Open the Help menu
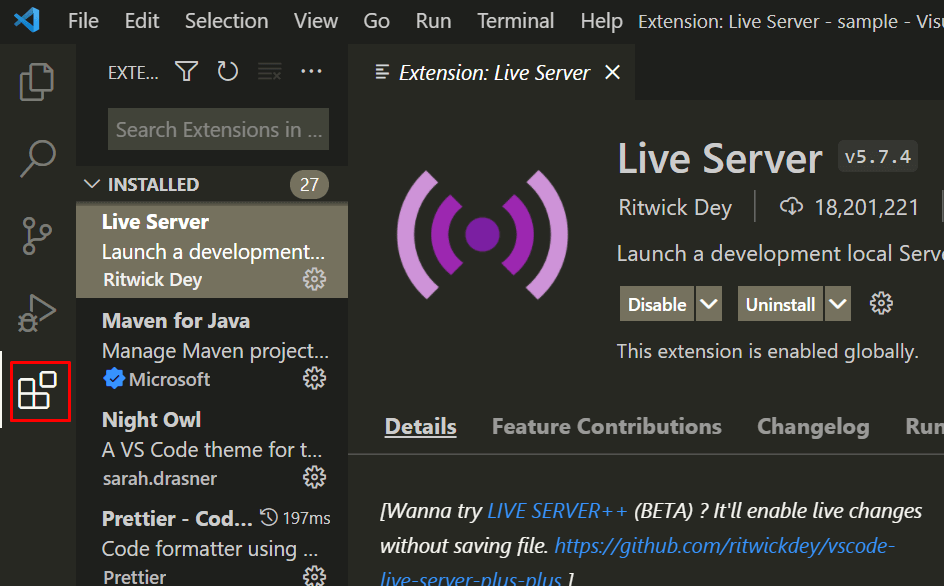 (x=601, y=21)
